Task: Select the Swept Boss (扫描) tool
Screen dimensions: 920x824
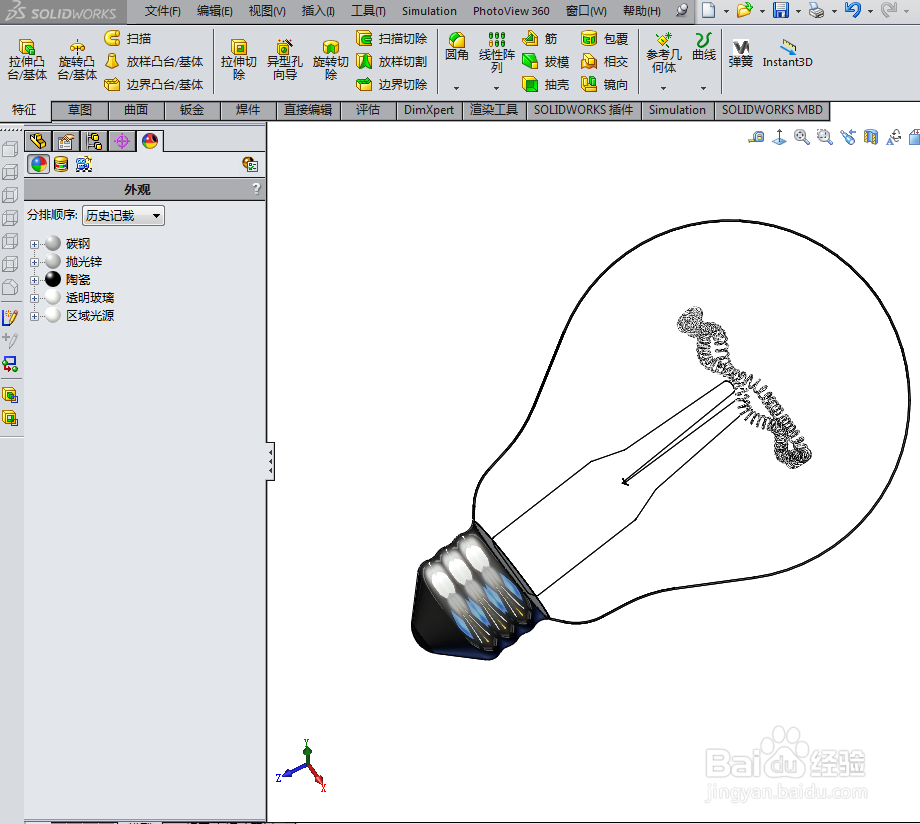Action: pyautogui.click(x=127, y=39)
